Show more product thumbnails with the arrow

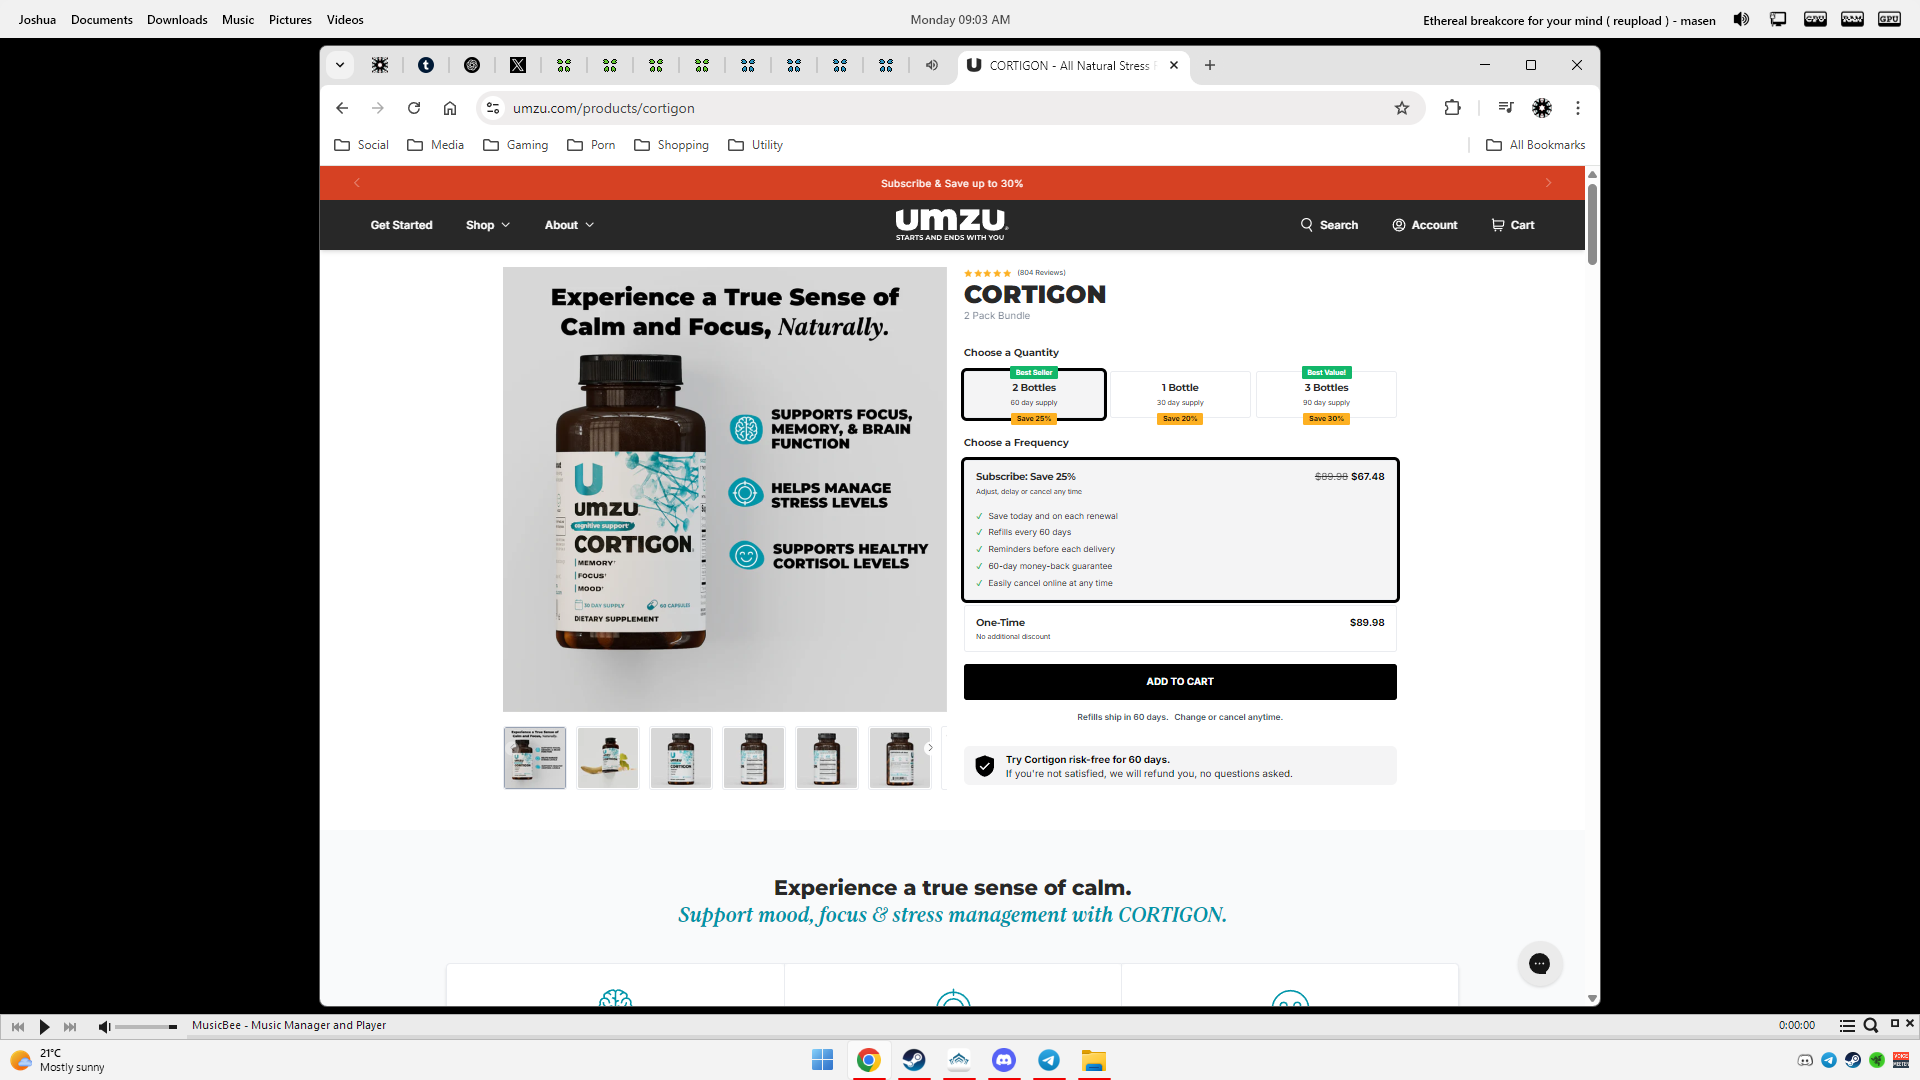tap(930, 748)
